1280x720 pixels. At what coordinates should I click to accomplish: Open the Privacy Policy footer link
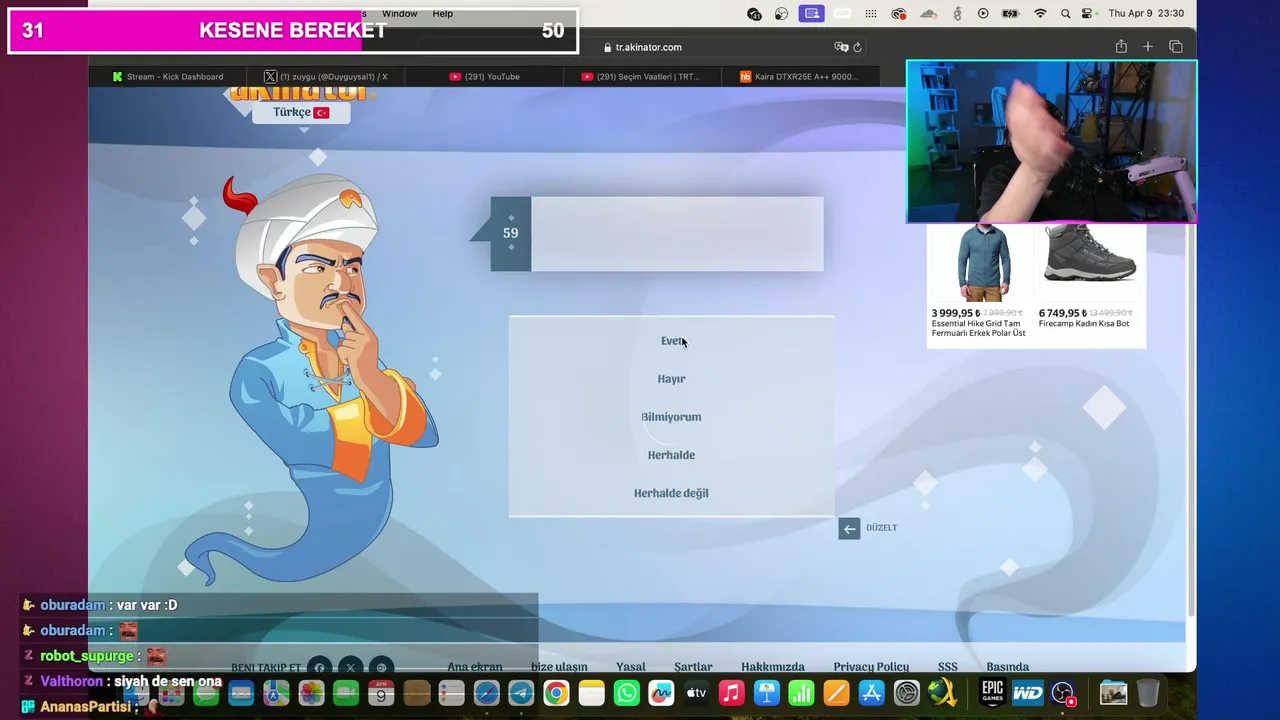tap(871, 667)
